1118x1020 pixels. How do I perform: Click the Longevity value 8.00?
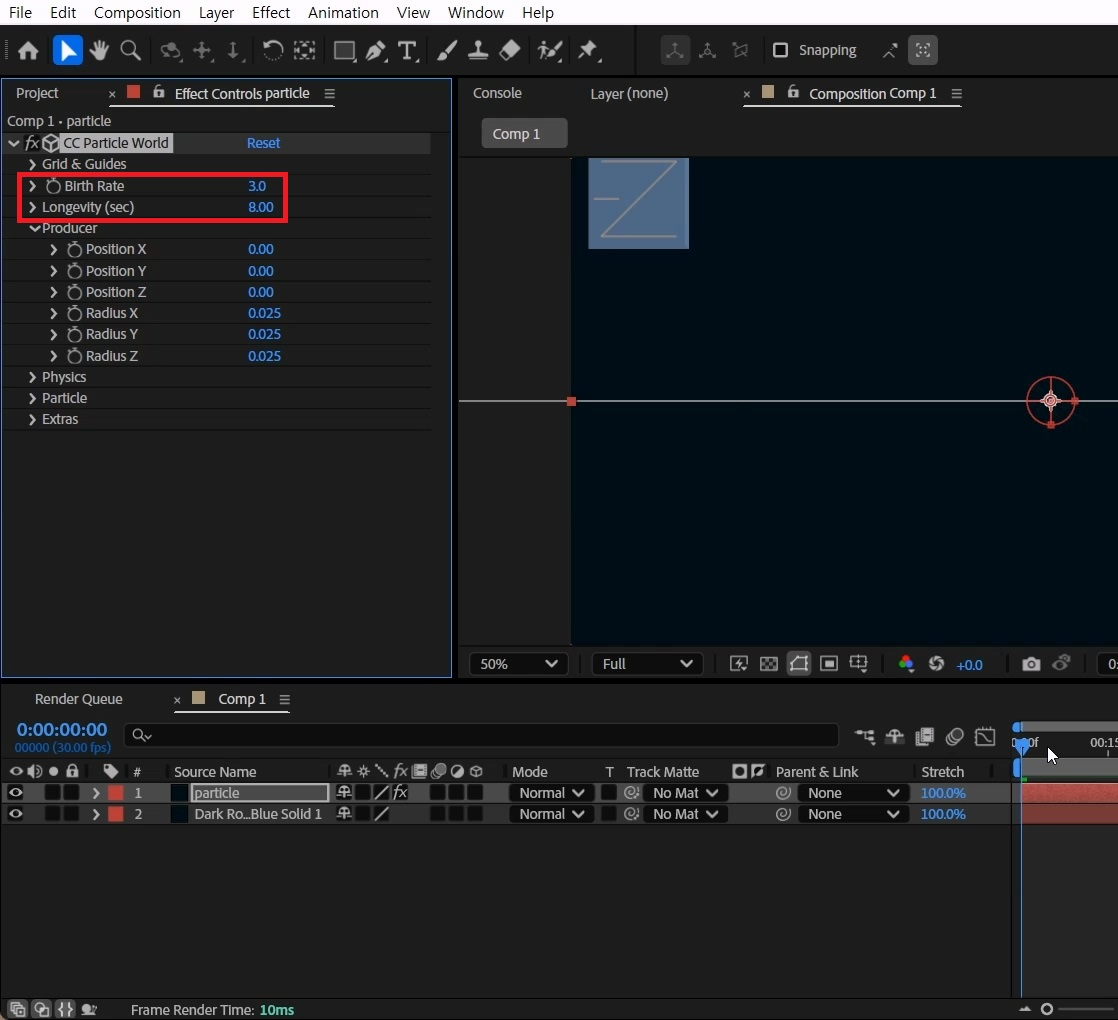pyautogui.click(x=261, y=207)
